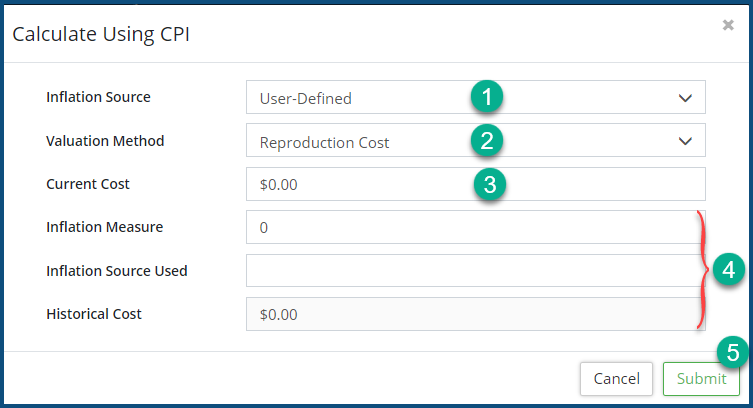Close the Calculate Using CPI dialog
The image size is (753, 408).
coord(728,26)
